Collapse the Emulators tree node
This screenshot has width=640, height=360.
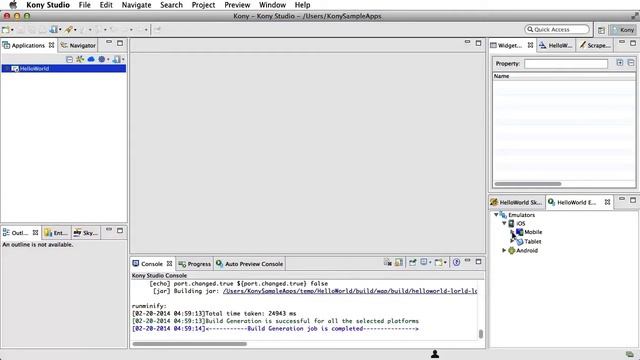pyautogui.click(x=496, y=215)
